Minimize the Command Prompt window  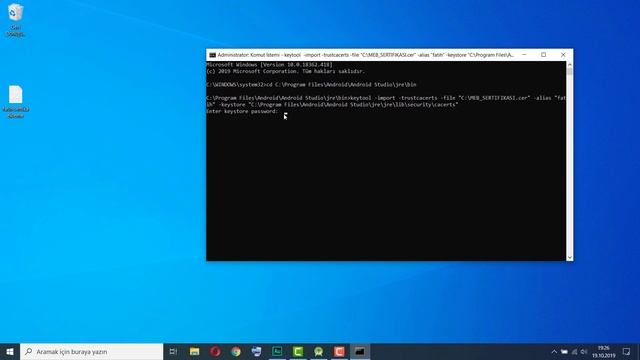(x=524, y=55)
